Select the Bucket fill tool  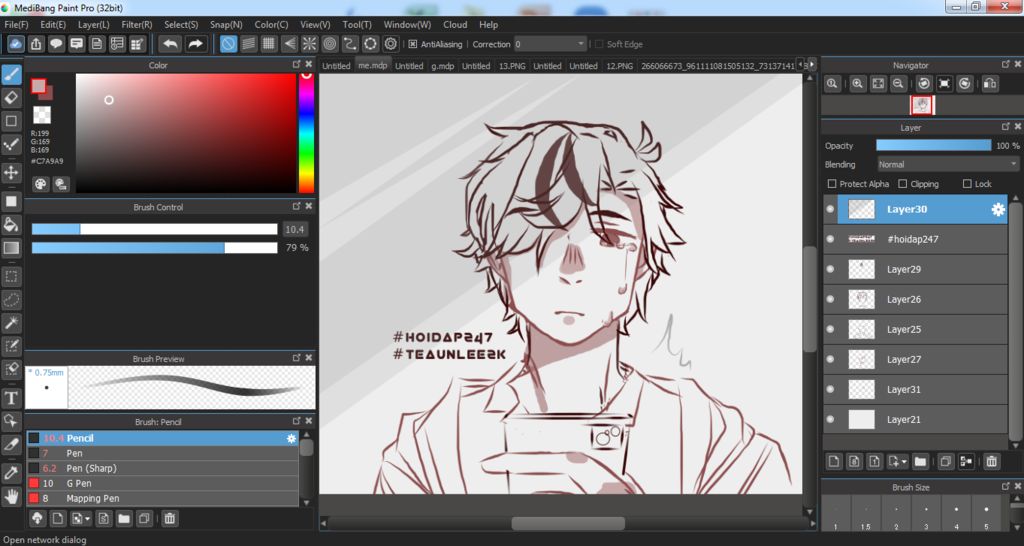click(x=11, y=225)
